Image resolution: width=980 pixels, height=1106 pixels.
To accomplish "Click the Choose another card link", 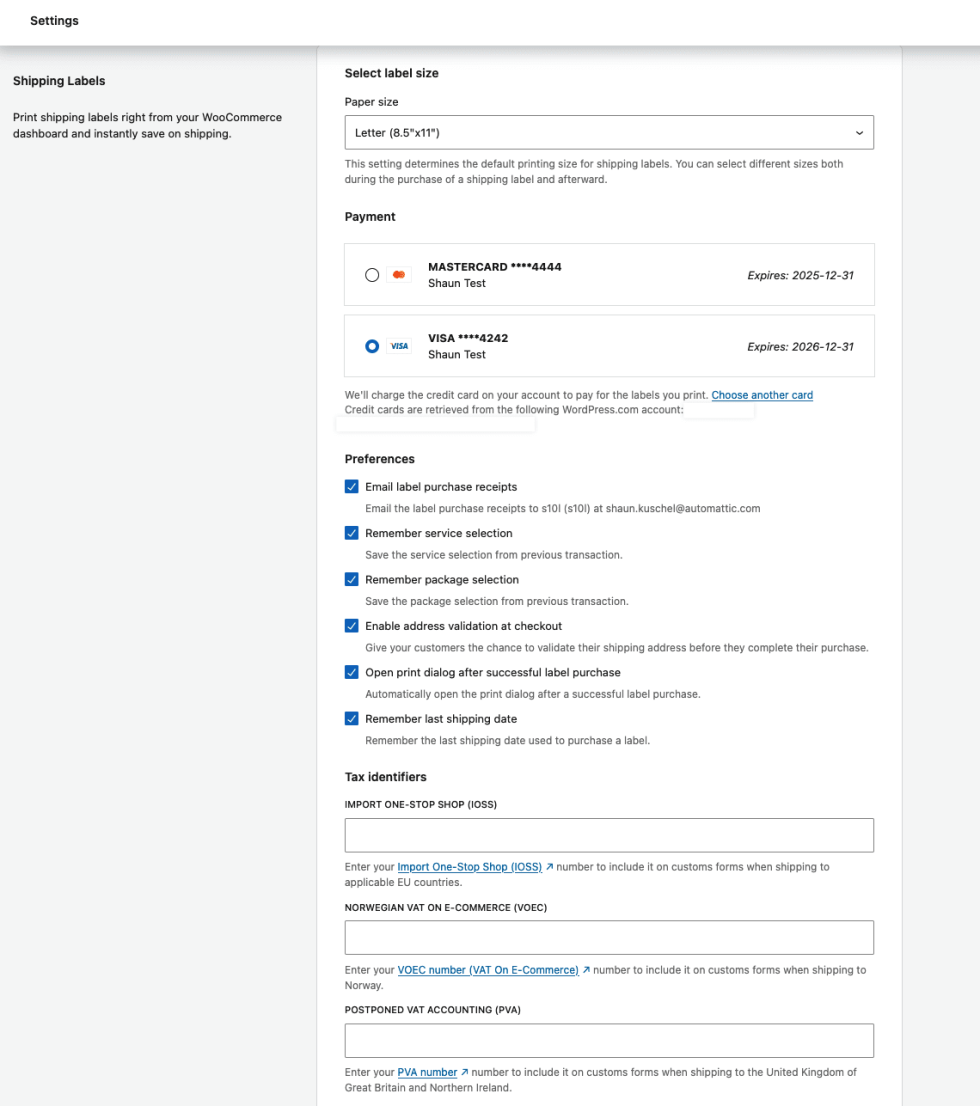I will coord(762,395).
